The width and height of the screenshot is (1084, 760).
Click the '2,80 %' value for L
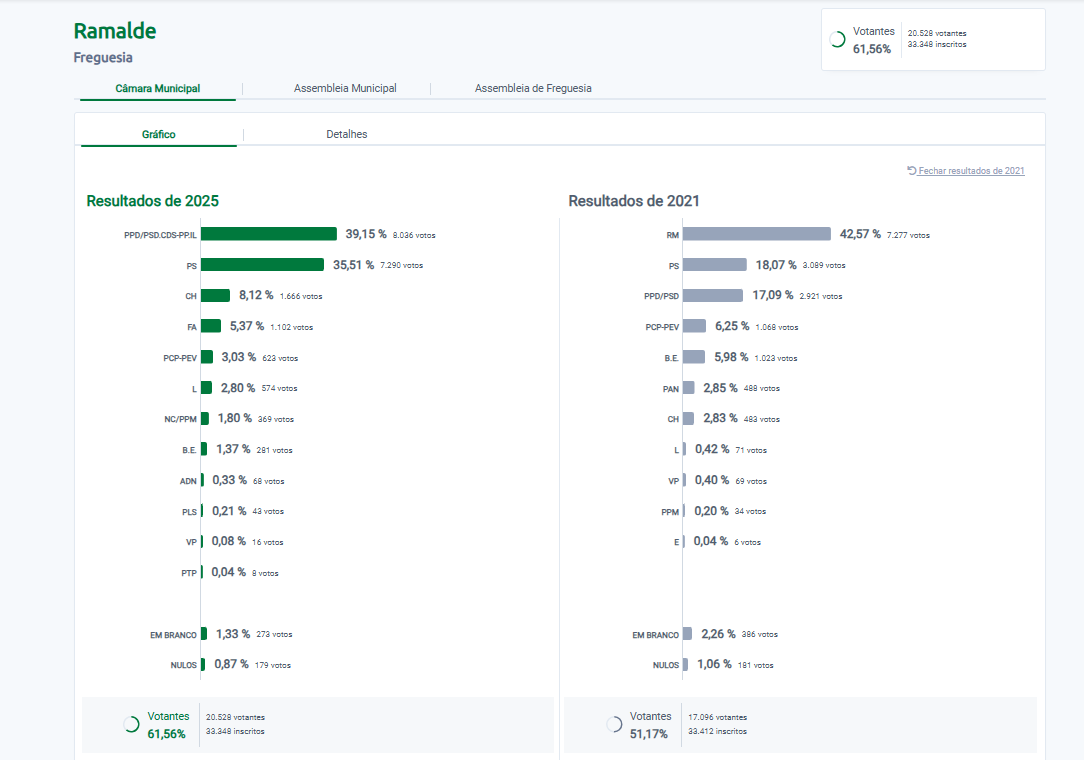click(x=238, y=388)
